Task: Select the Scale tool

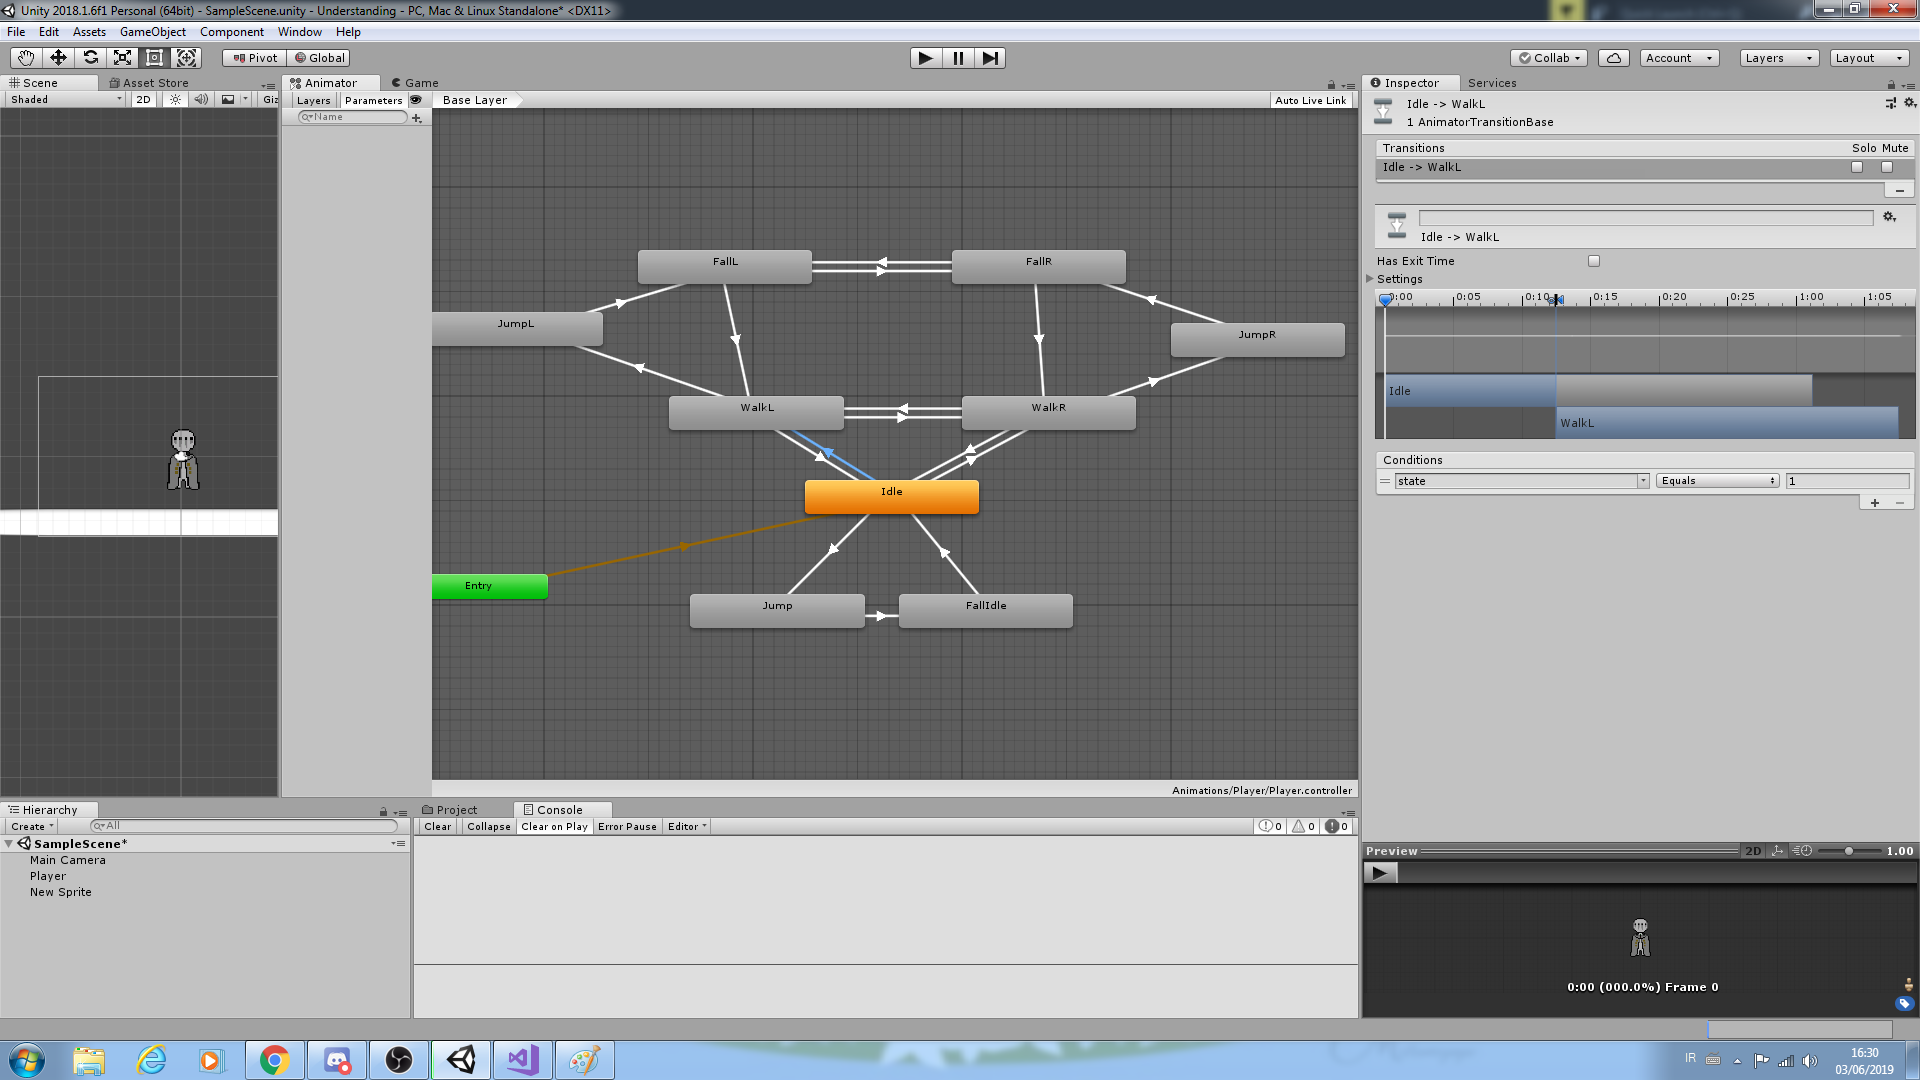Action: pyautogui.click(x=122, y=58)
